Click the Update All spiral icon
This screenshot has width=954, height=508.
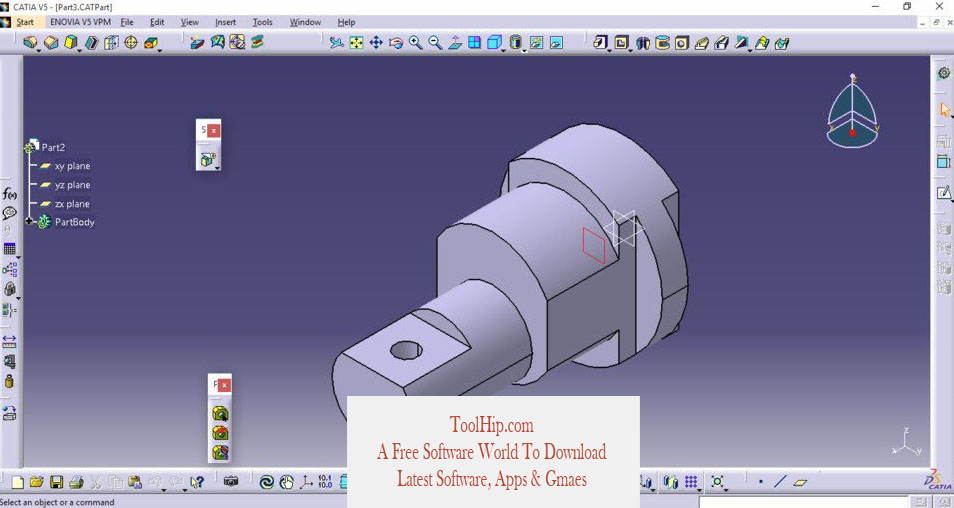tap(266, 482)
